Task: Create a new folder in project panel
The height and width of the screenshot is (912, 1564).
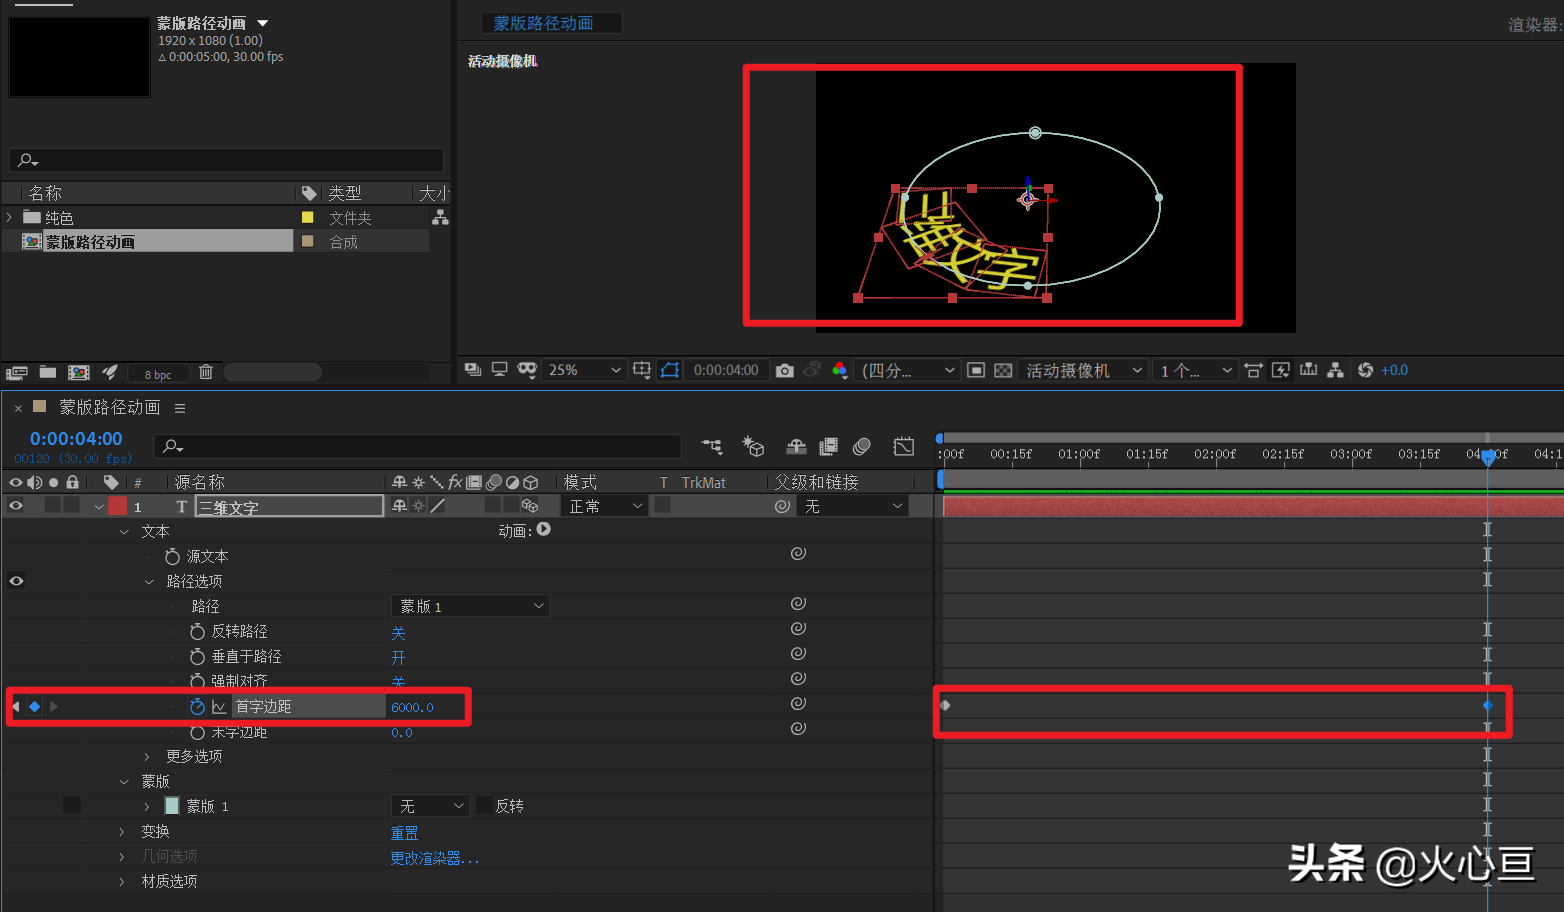Action: pyautogui.click(x=47, y=372)
